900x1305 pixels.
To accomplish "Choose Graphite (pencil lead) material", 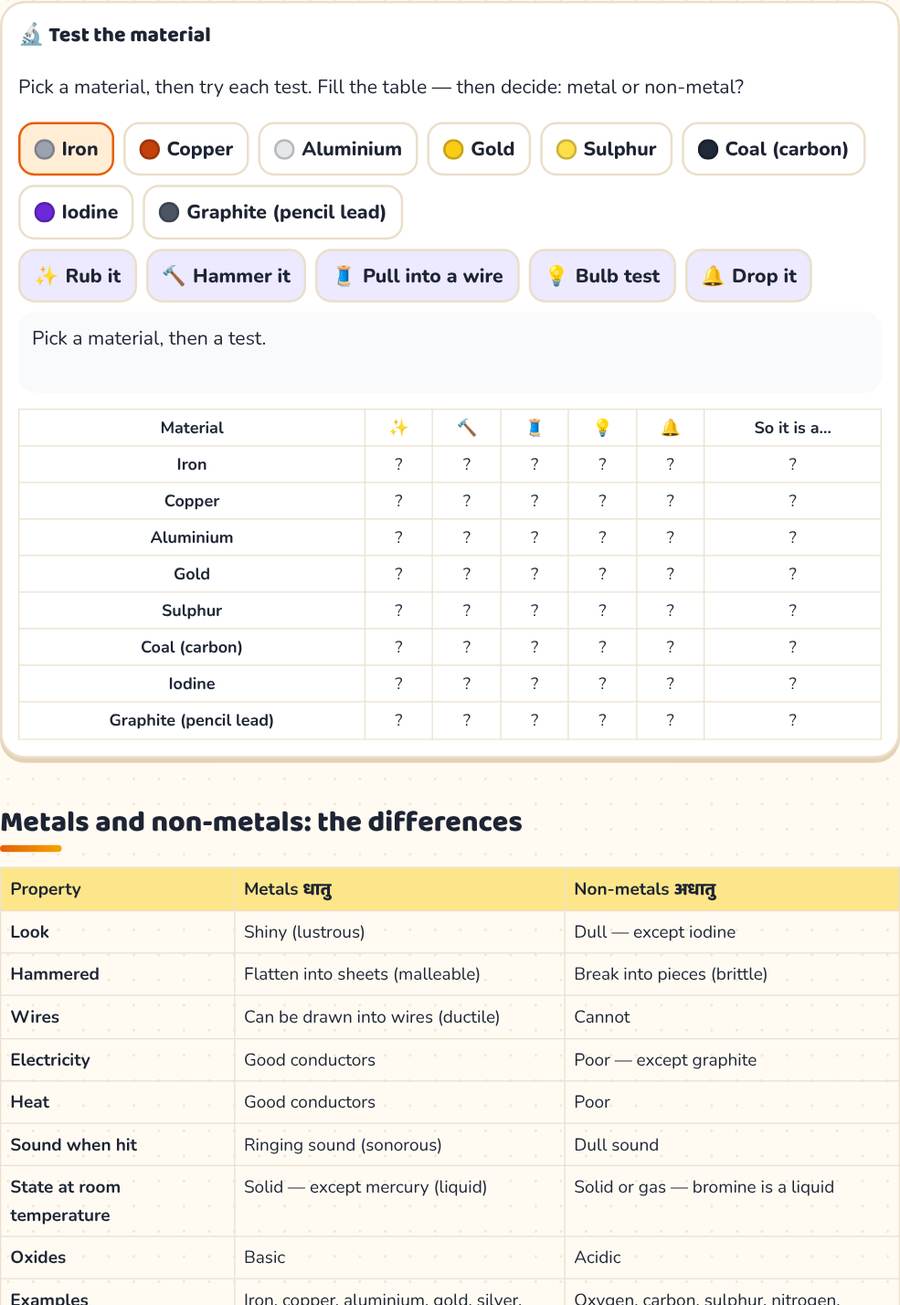I will (x=273, y=212).
